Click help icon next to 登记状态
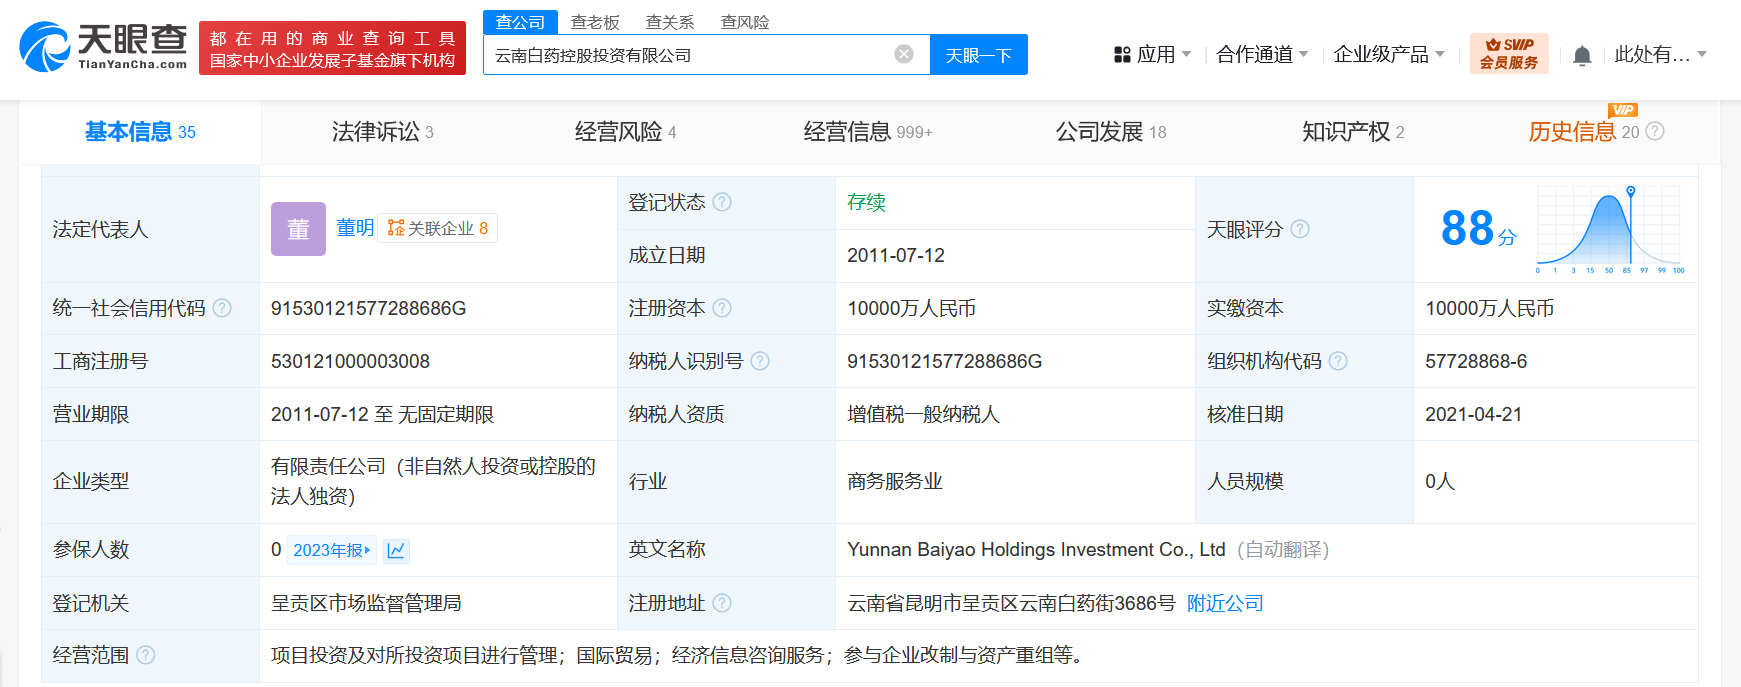This screenshot has height=687, width=1741. (722, 202)
